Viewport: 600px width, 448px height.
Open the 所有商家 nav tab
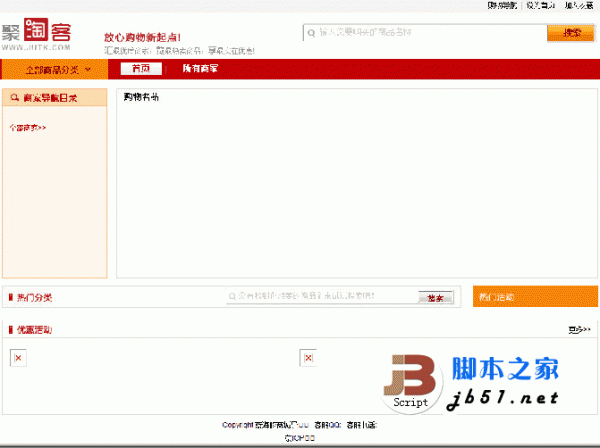[200, 68]
